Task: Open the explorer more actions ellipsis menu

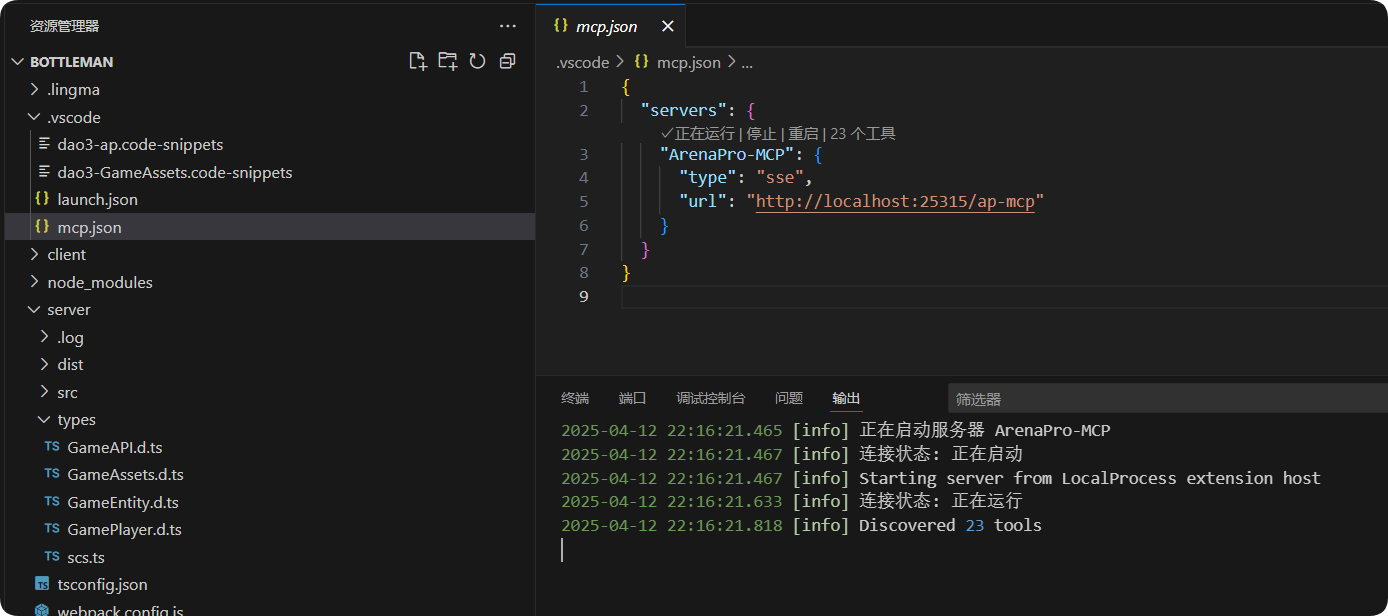Action: 508,26
